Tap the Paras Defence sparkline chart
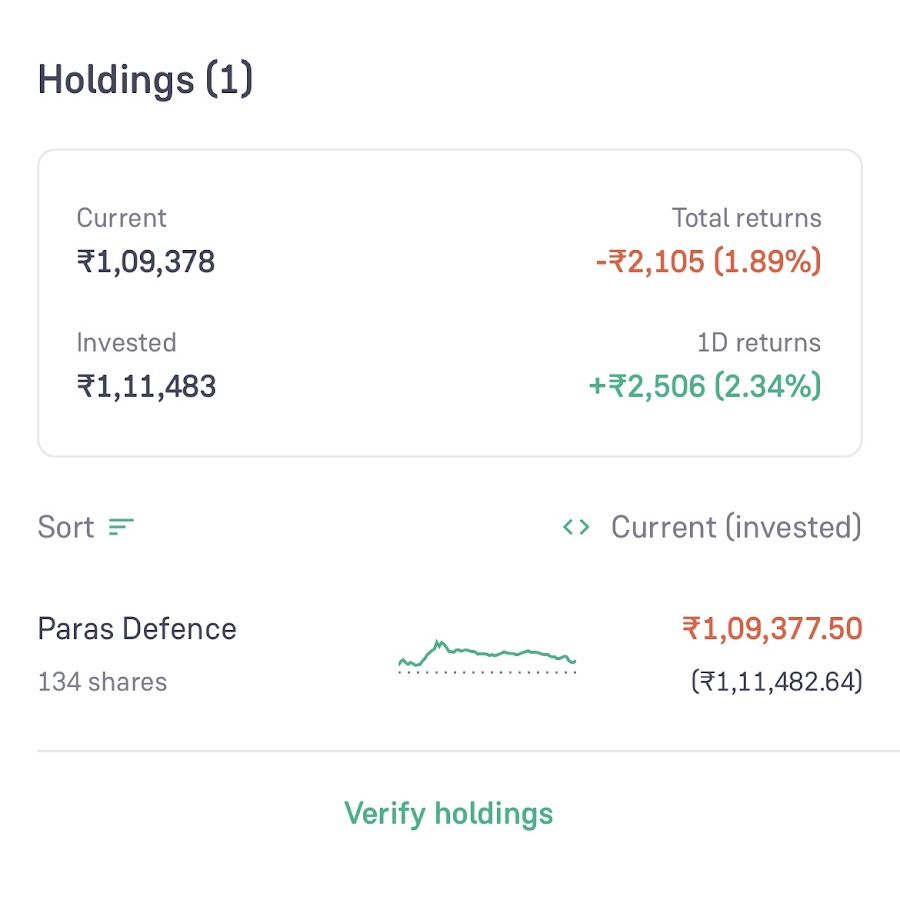This screenshot has width=900, height=900. point(487,653)
